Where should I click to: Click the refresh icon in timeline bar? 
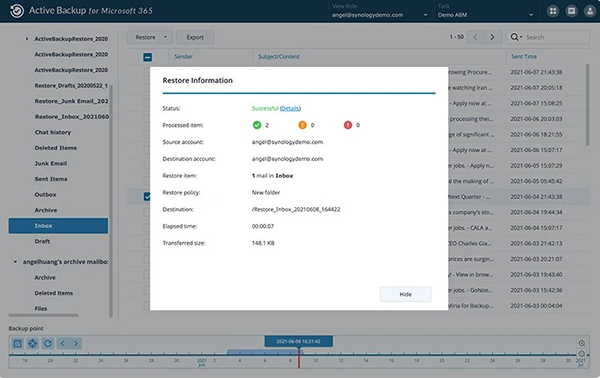(x=47, y=343)
